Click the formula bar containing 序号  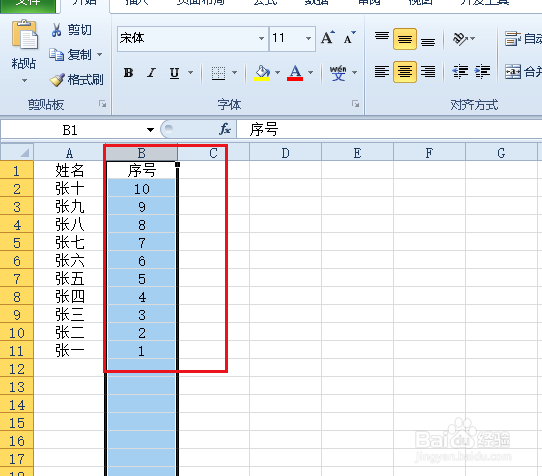point(389,129)
